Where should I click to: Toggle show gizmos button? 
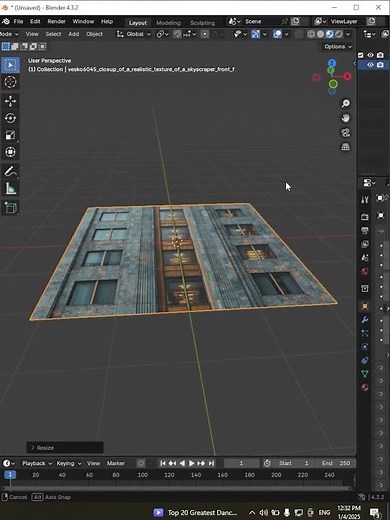pyautogui.click(x=256, y=34)
